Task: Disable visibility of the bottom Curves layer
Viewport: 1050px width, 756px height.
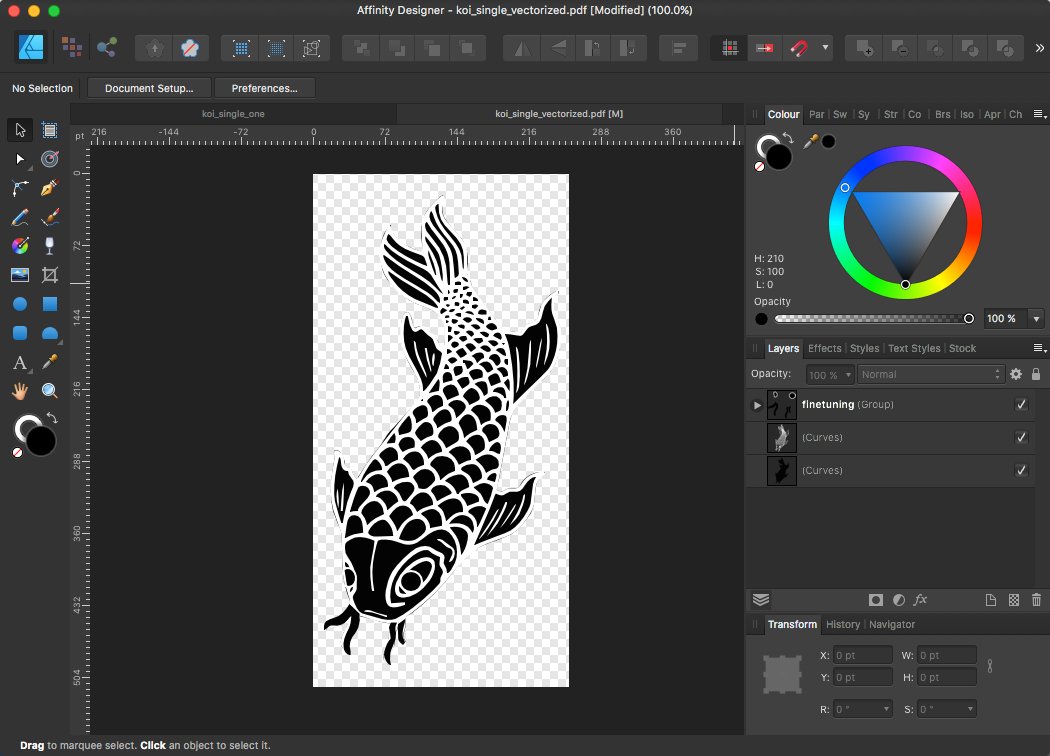Action: [x=1021, y=470]
